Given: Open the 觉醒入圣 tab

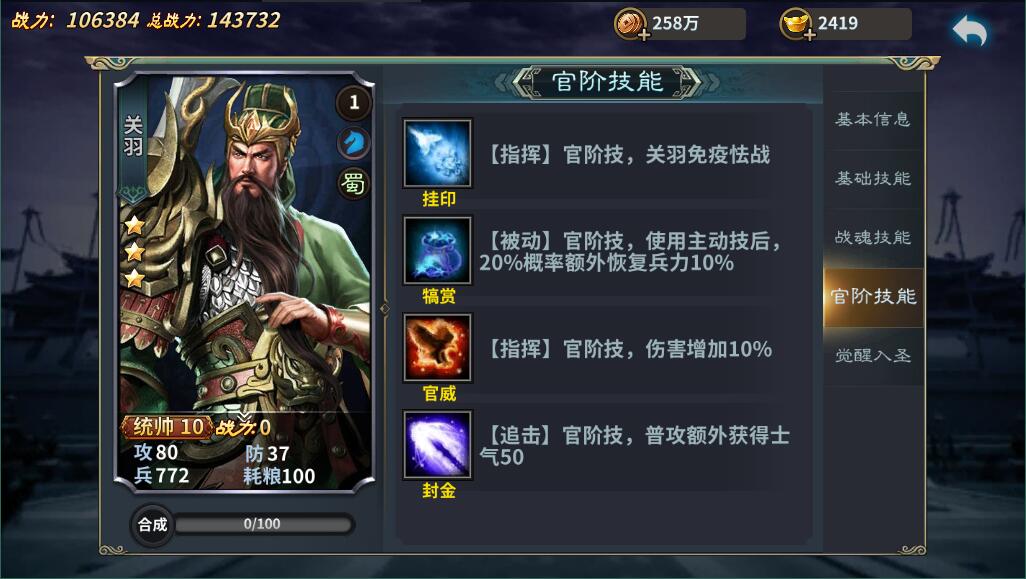Looking at the screenshot, I should 873,355.
